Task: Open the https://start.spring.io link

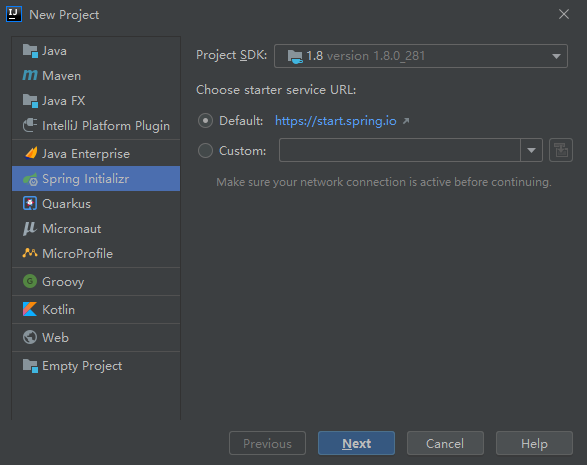Action: coord(336,121)
